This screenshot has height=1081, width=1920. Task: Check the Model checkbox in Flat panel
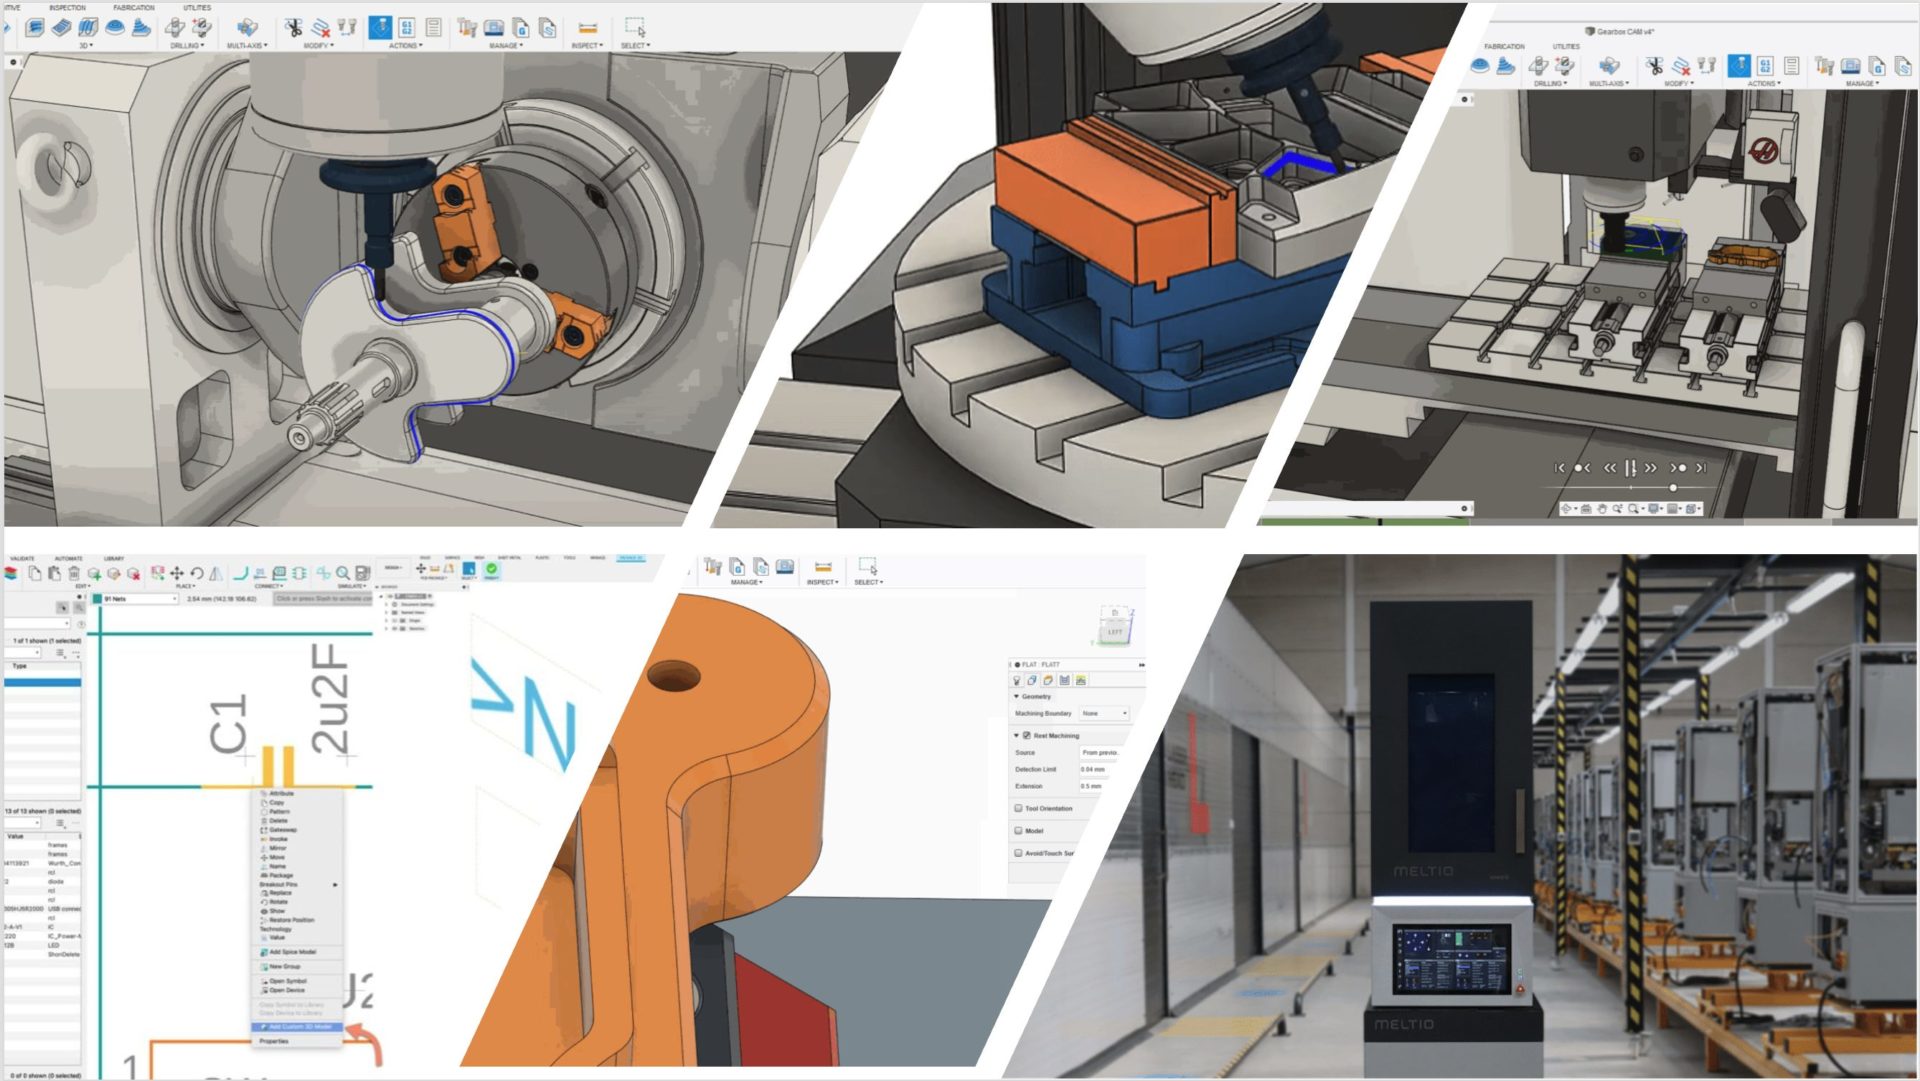[x=1018, y=830]
